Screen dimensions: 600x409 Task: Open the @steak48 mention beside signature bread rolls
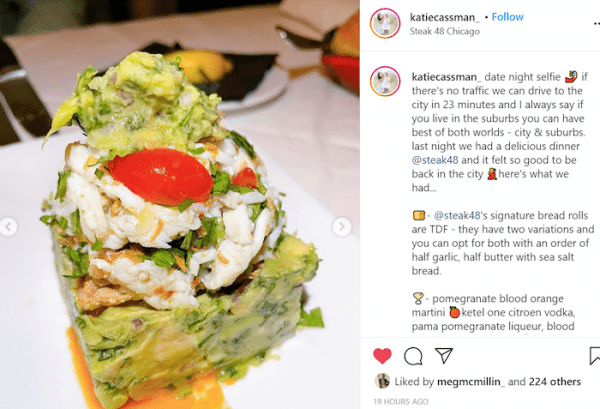coord(457,215)
